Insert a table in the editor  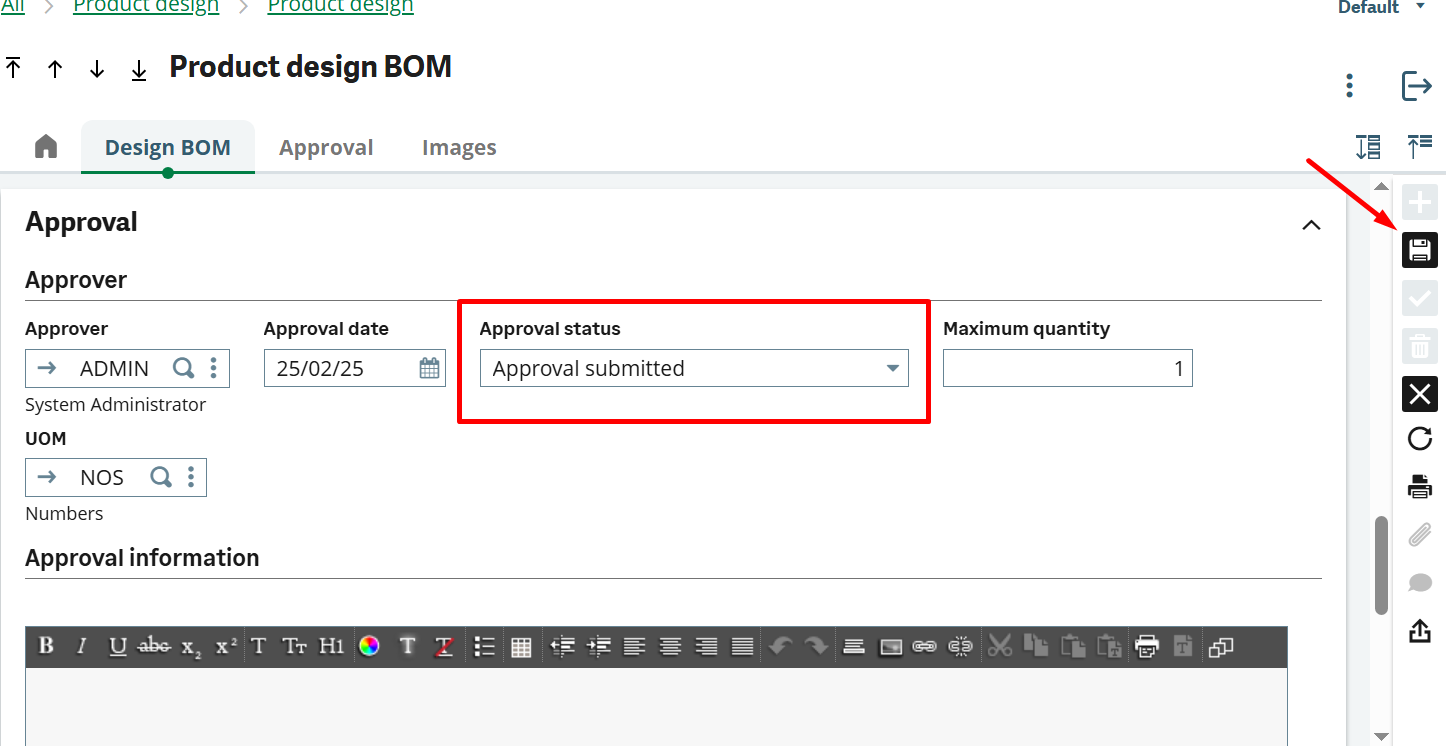tap(521, 647)
